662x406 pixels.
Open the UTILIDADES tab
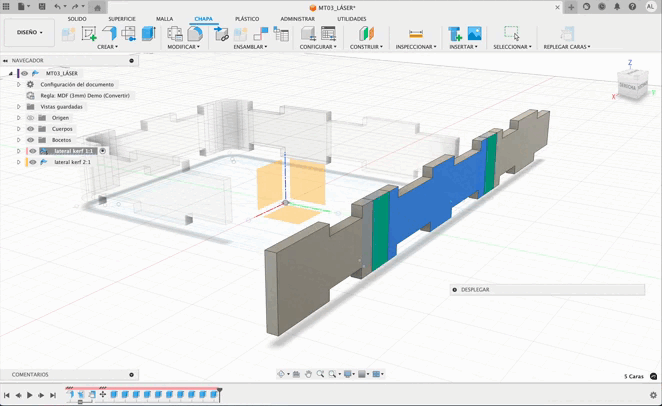[351, 19]
